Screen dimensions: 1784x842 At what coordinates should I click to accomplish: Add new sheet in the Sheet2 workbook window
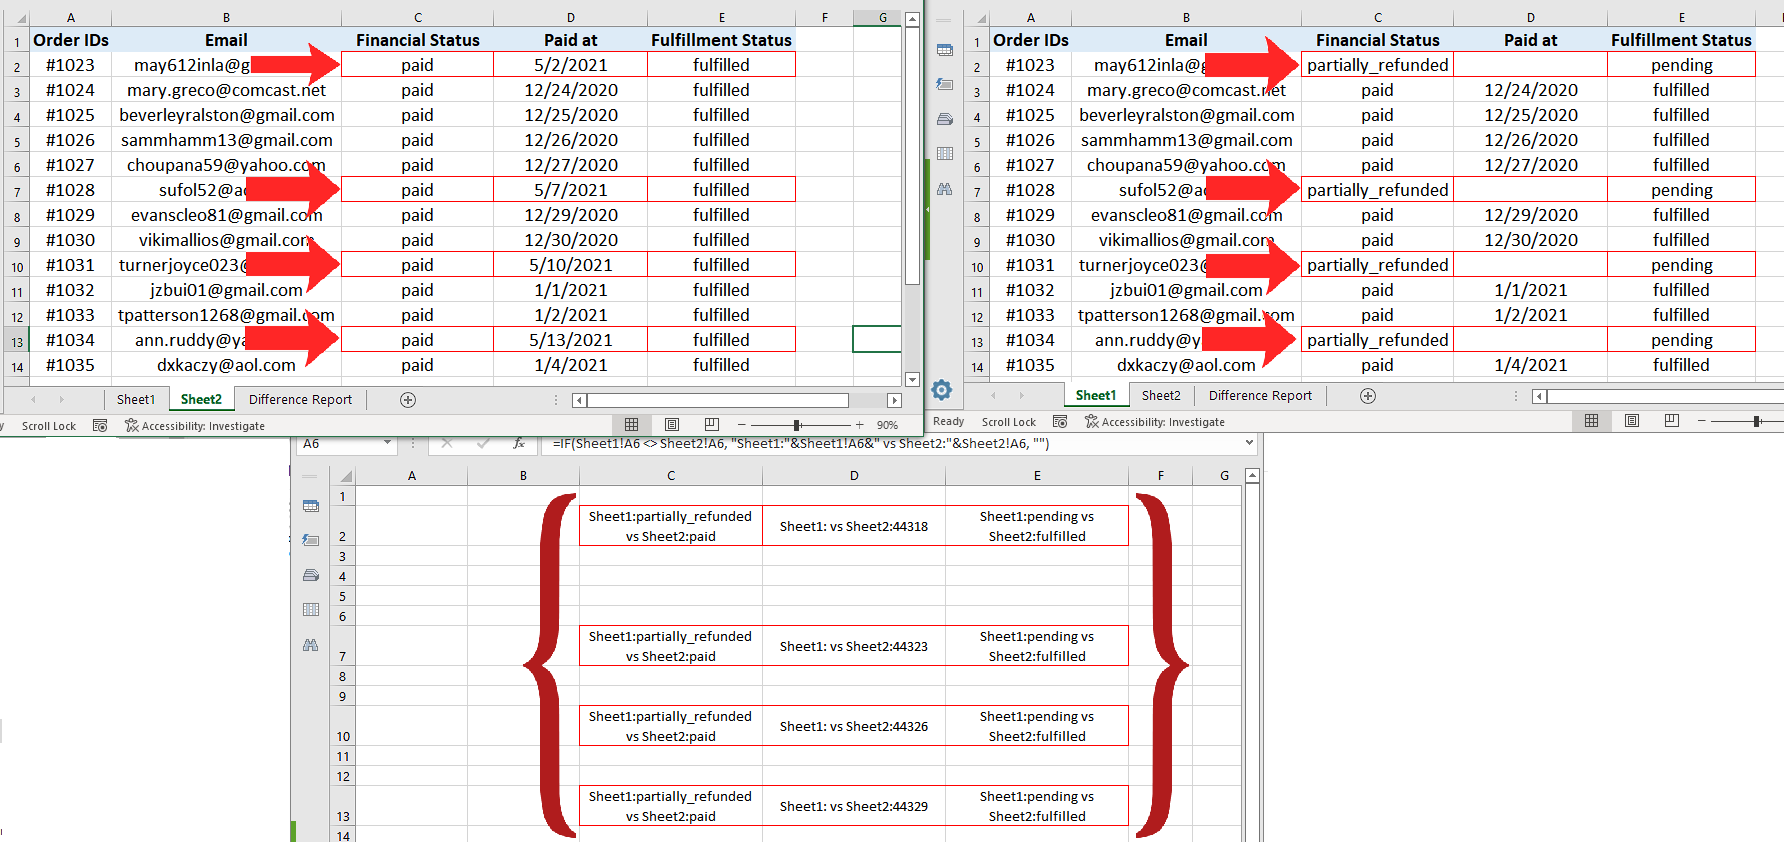(x=408, y=400)
